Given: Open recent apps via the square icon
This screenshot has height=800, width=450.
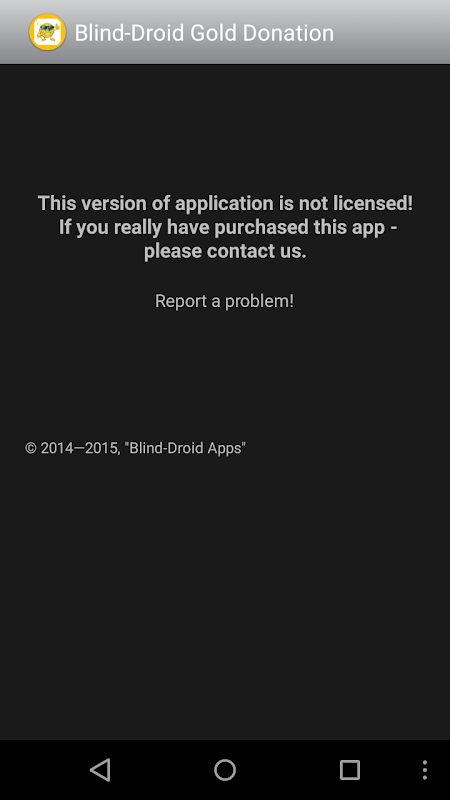Looking at the screenshot, I should 350,769.
